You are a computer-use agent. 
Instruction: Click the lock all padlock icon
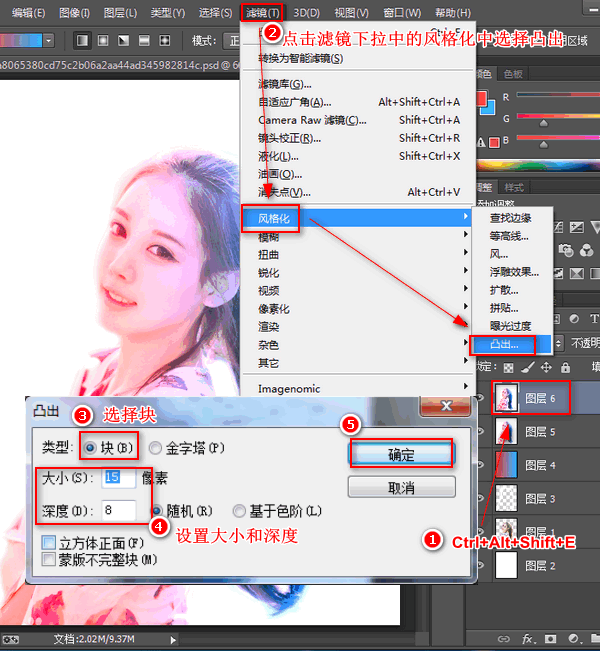tap(565, 367)
